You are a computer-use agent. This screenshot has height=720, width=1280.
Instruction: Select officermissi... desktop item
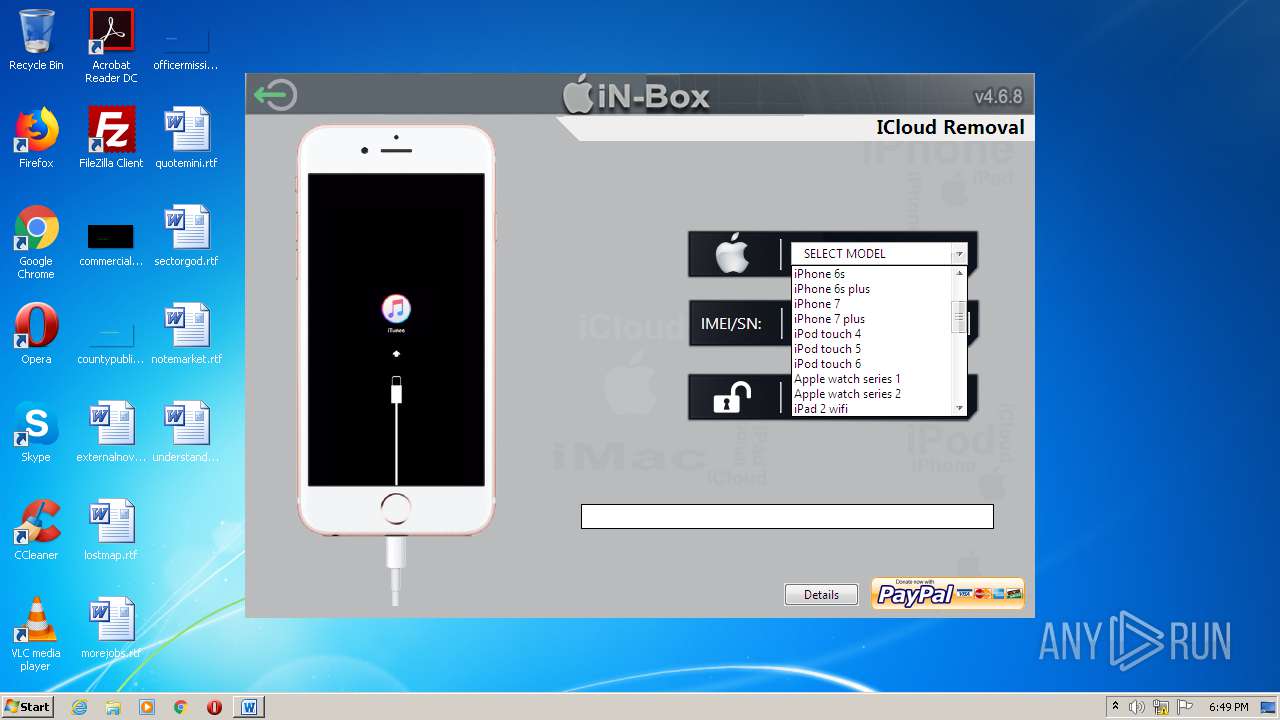click(x=187, y=46)
